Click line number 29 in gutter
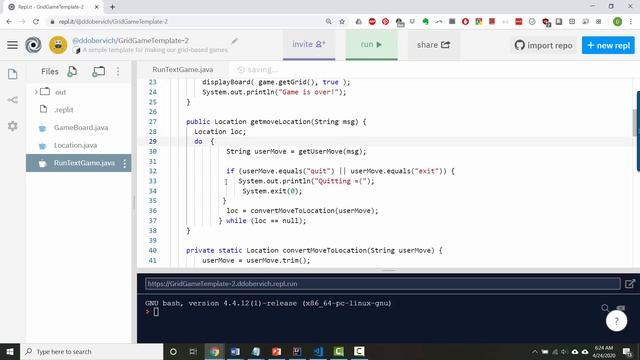Viewport: 640px width, 360px height. (x=152, y=141)
